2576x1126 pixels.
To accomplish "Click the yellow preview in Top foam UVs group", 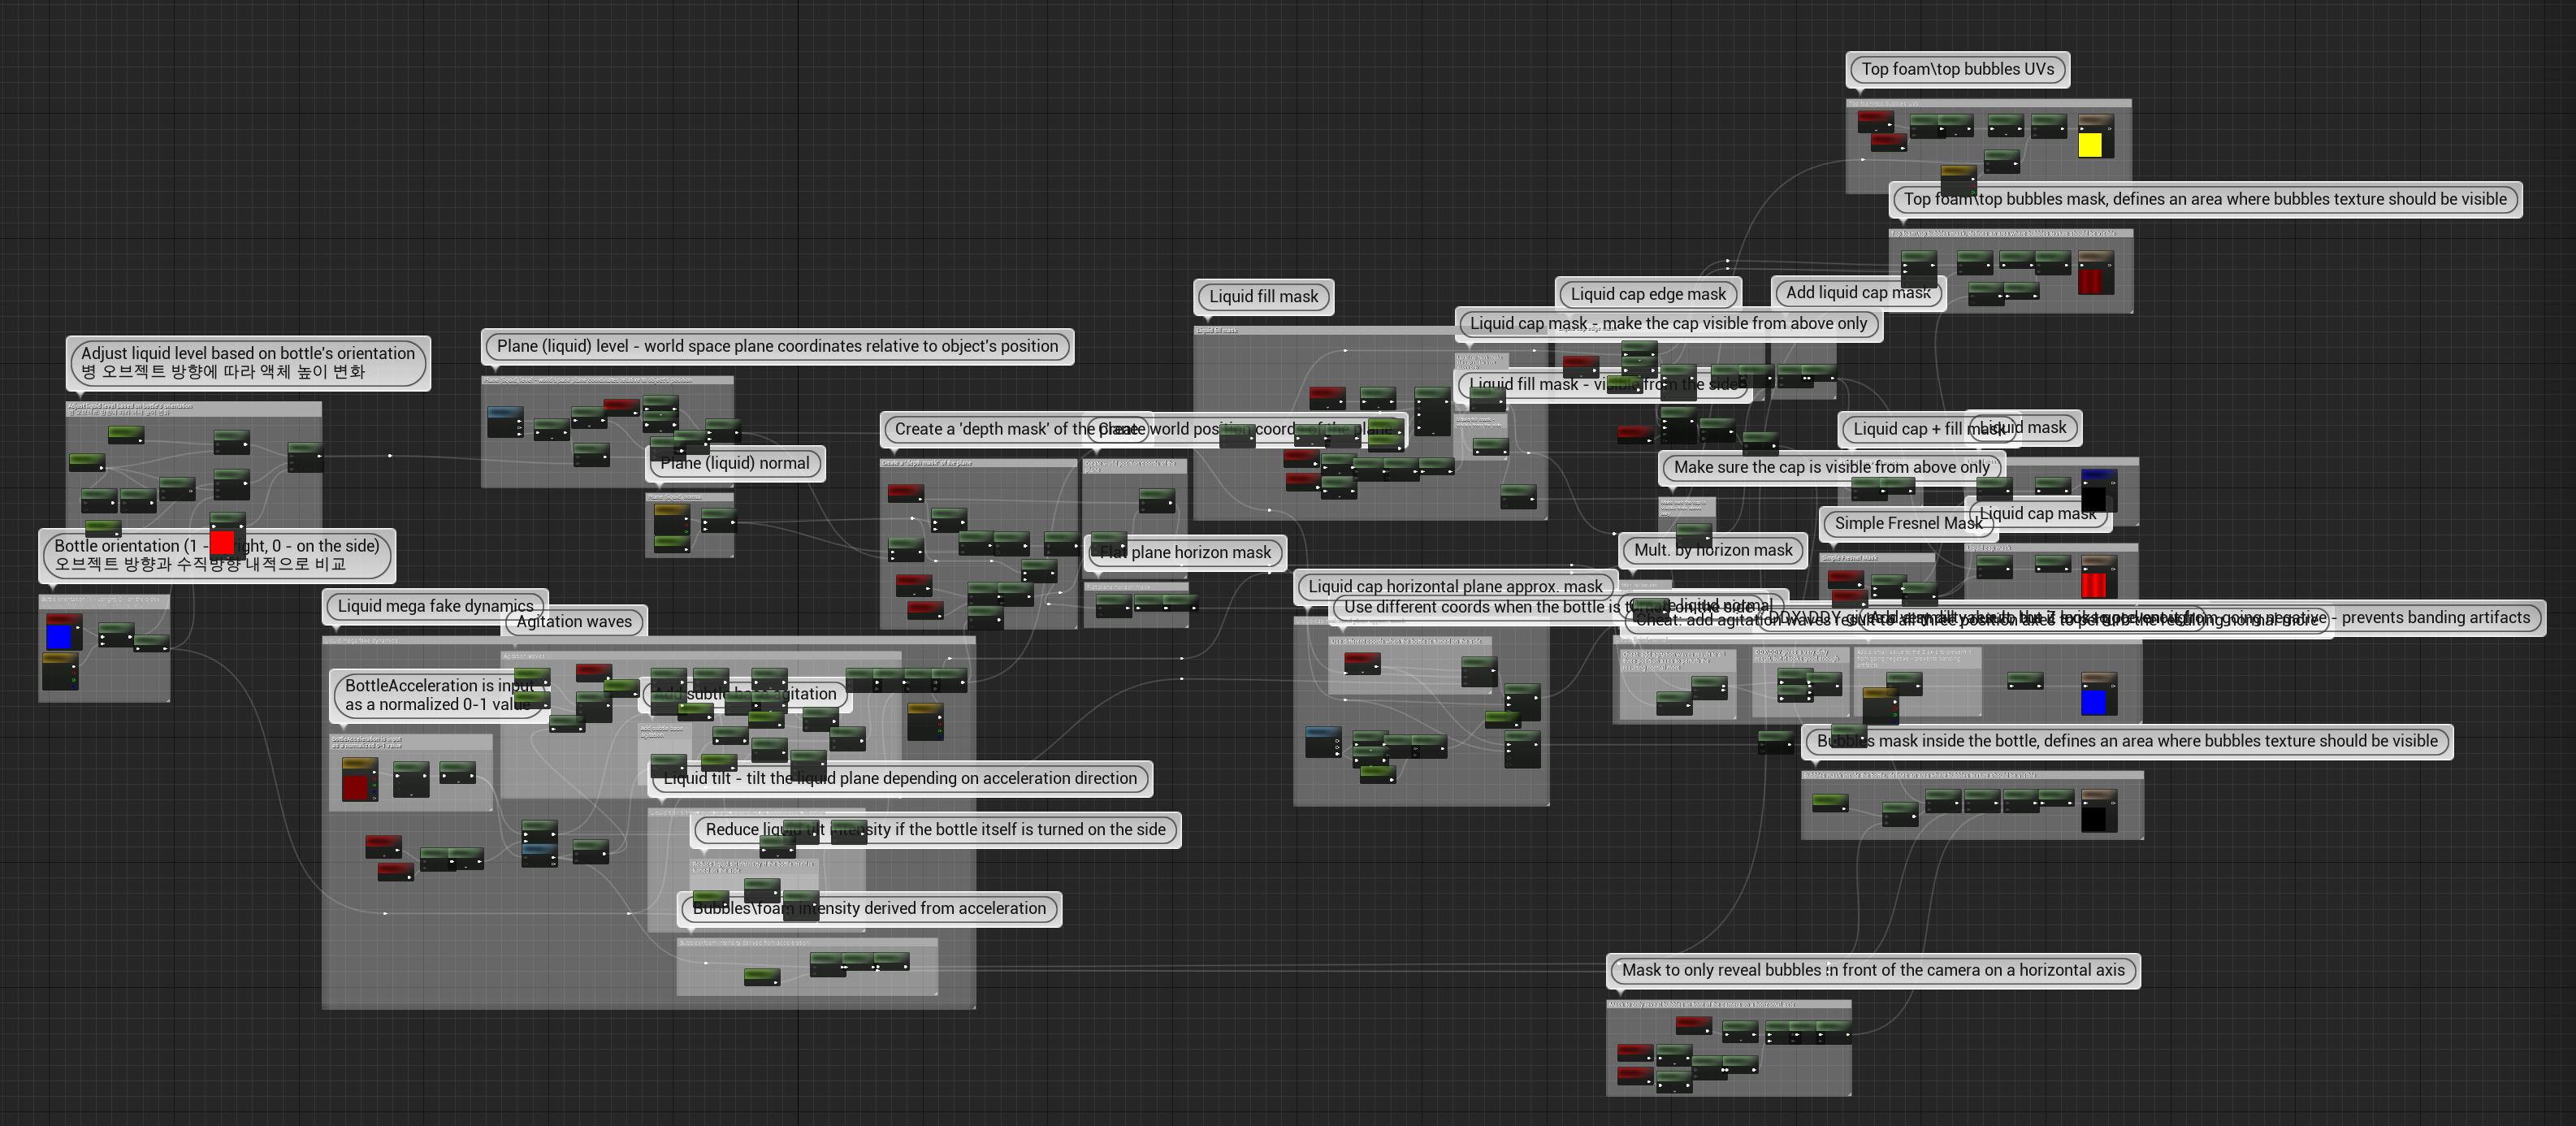I will (x=2089, y=145).
